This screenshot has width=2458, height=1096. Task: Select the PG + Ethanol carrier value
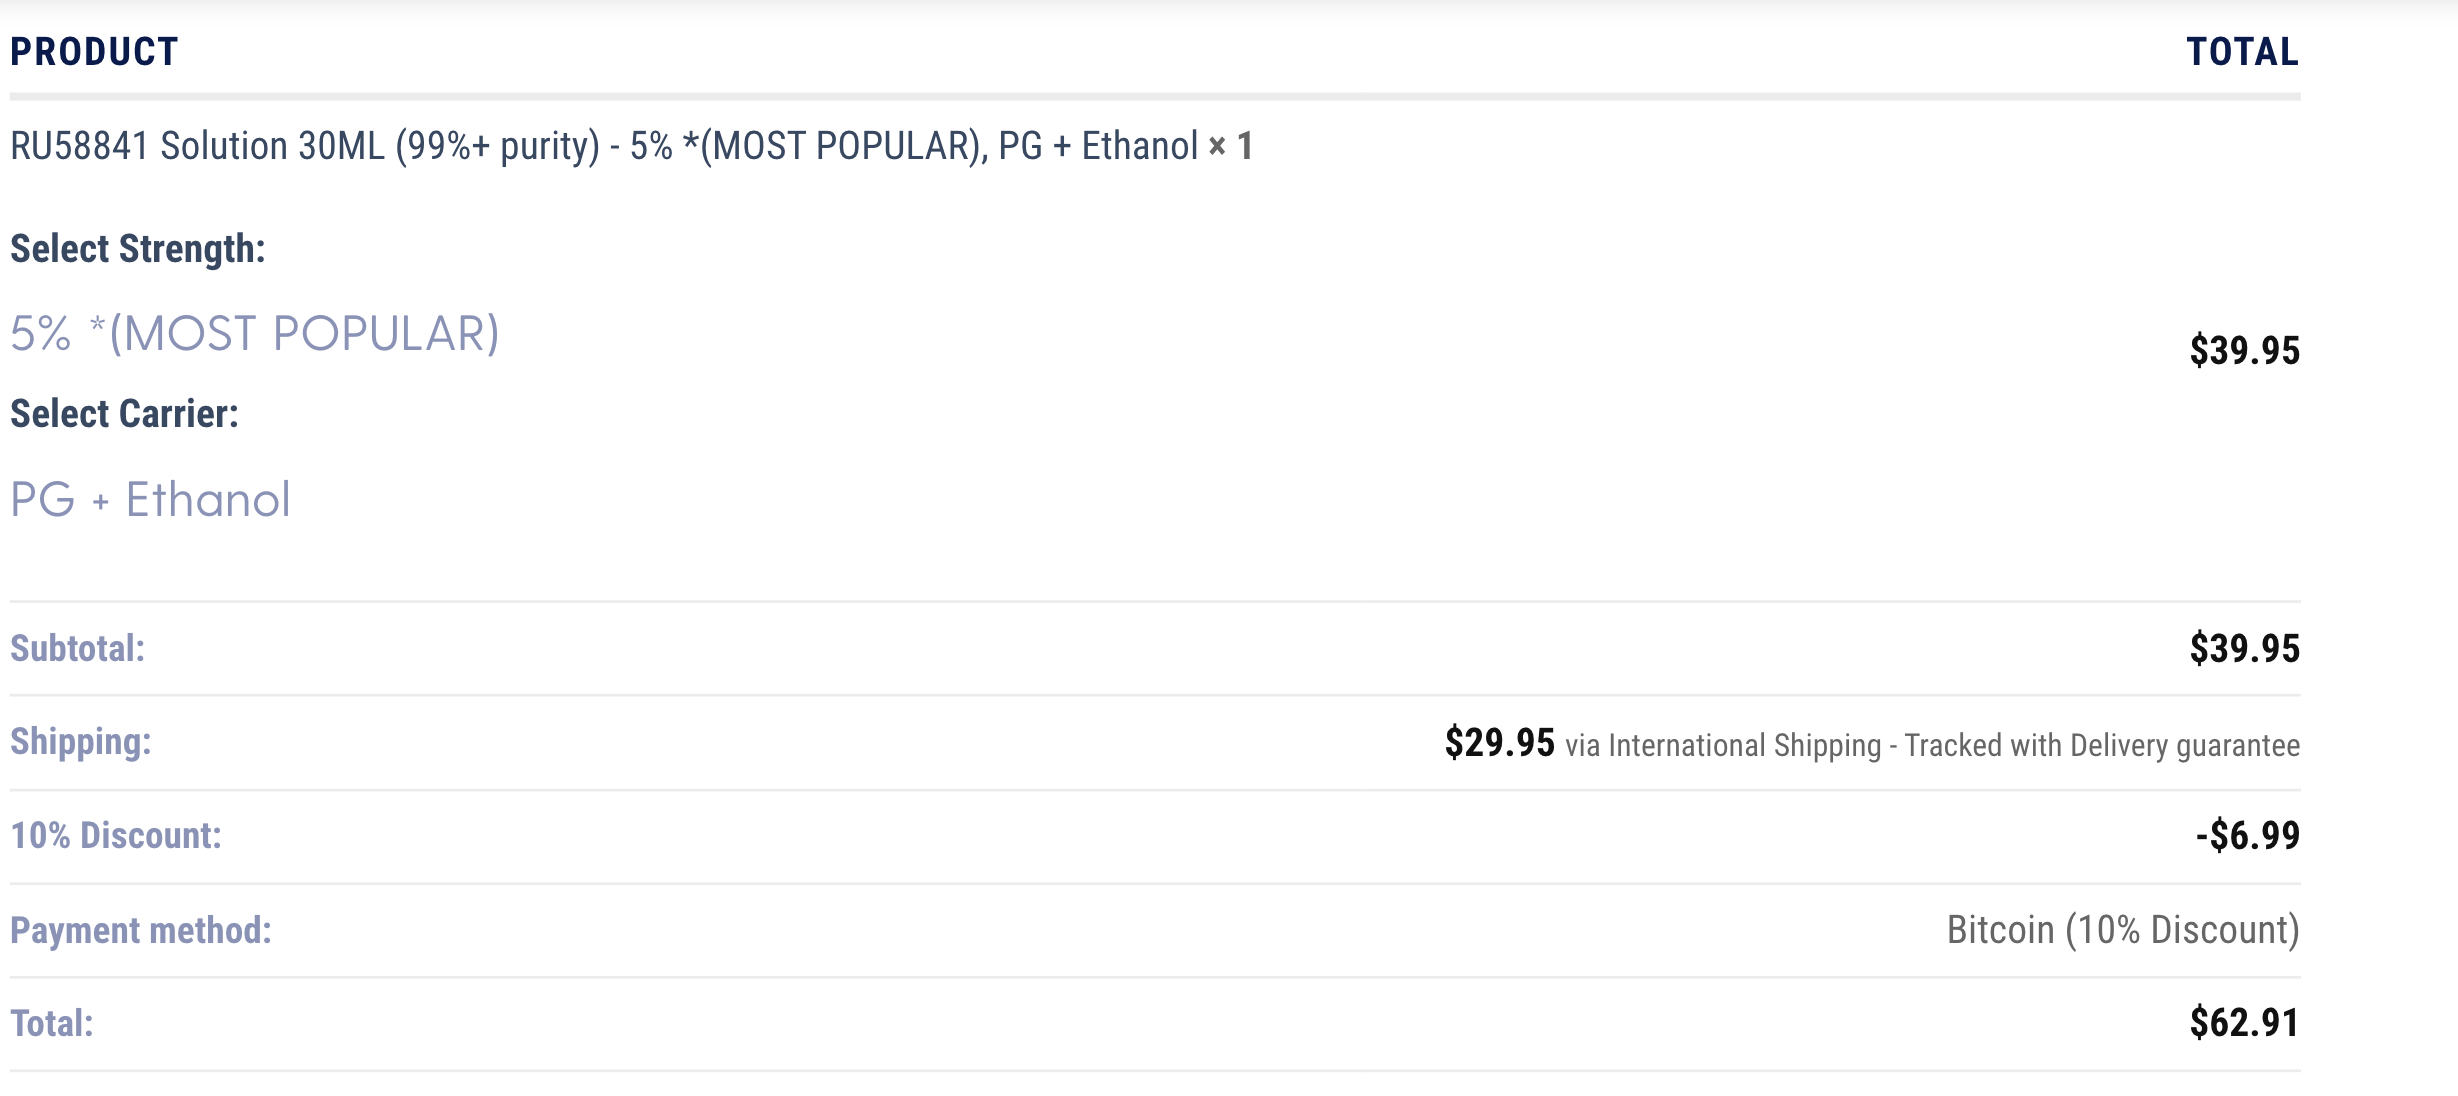150,499
